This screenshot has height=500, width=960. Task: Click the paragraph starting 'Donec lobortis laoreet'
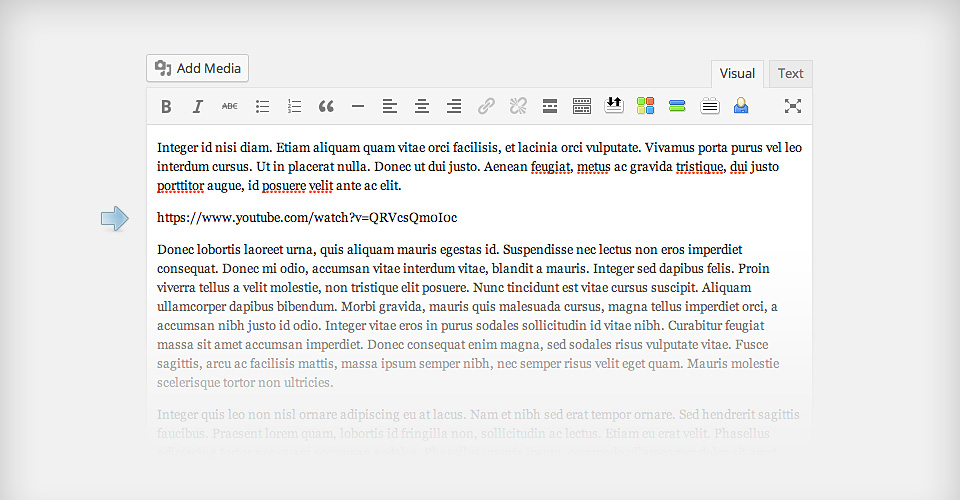(x=468, y=316)
